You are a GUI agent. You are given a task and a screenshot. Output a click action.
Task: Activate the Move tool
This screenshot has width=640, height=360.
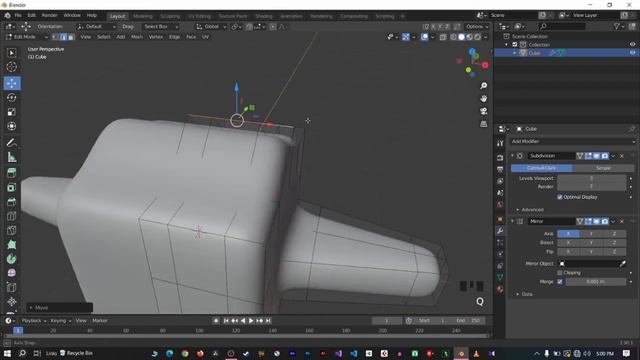coord(12,83)
